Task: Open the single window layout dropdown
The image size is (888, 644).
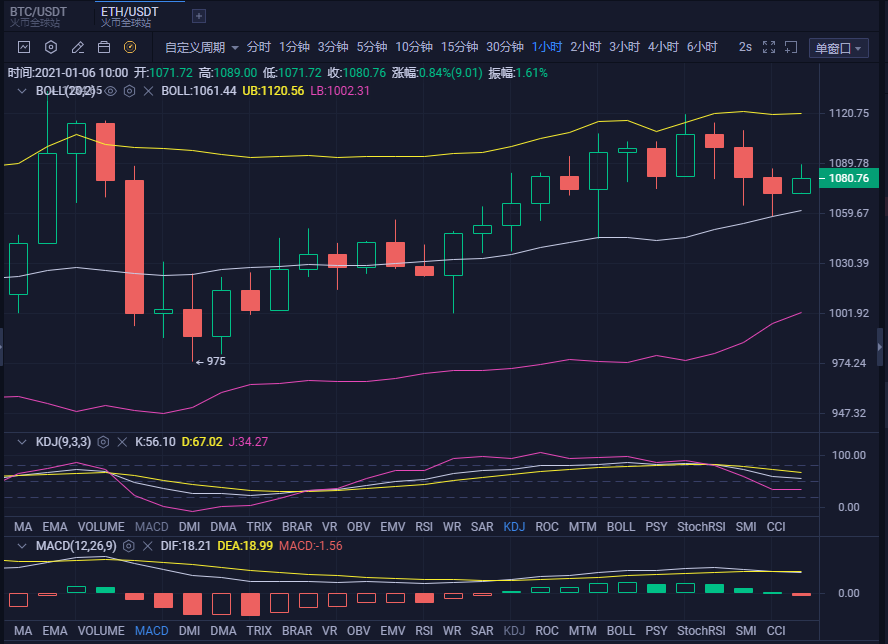Action: (838, 48)
